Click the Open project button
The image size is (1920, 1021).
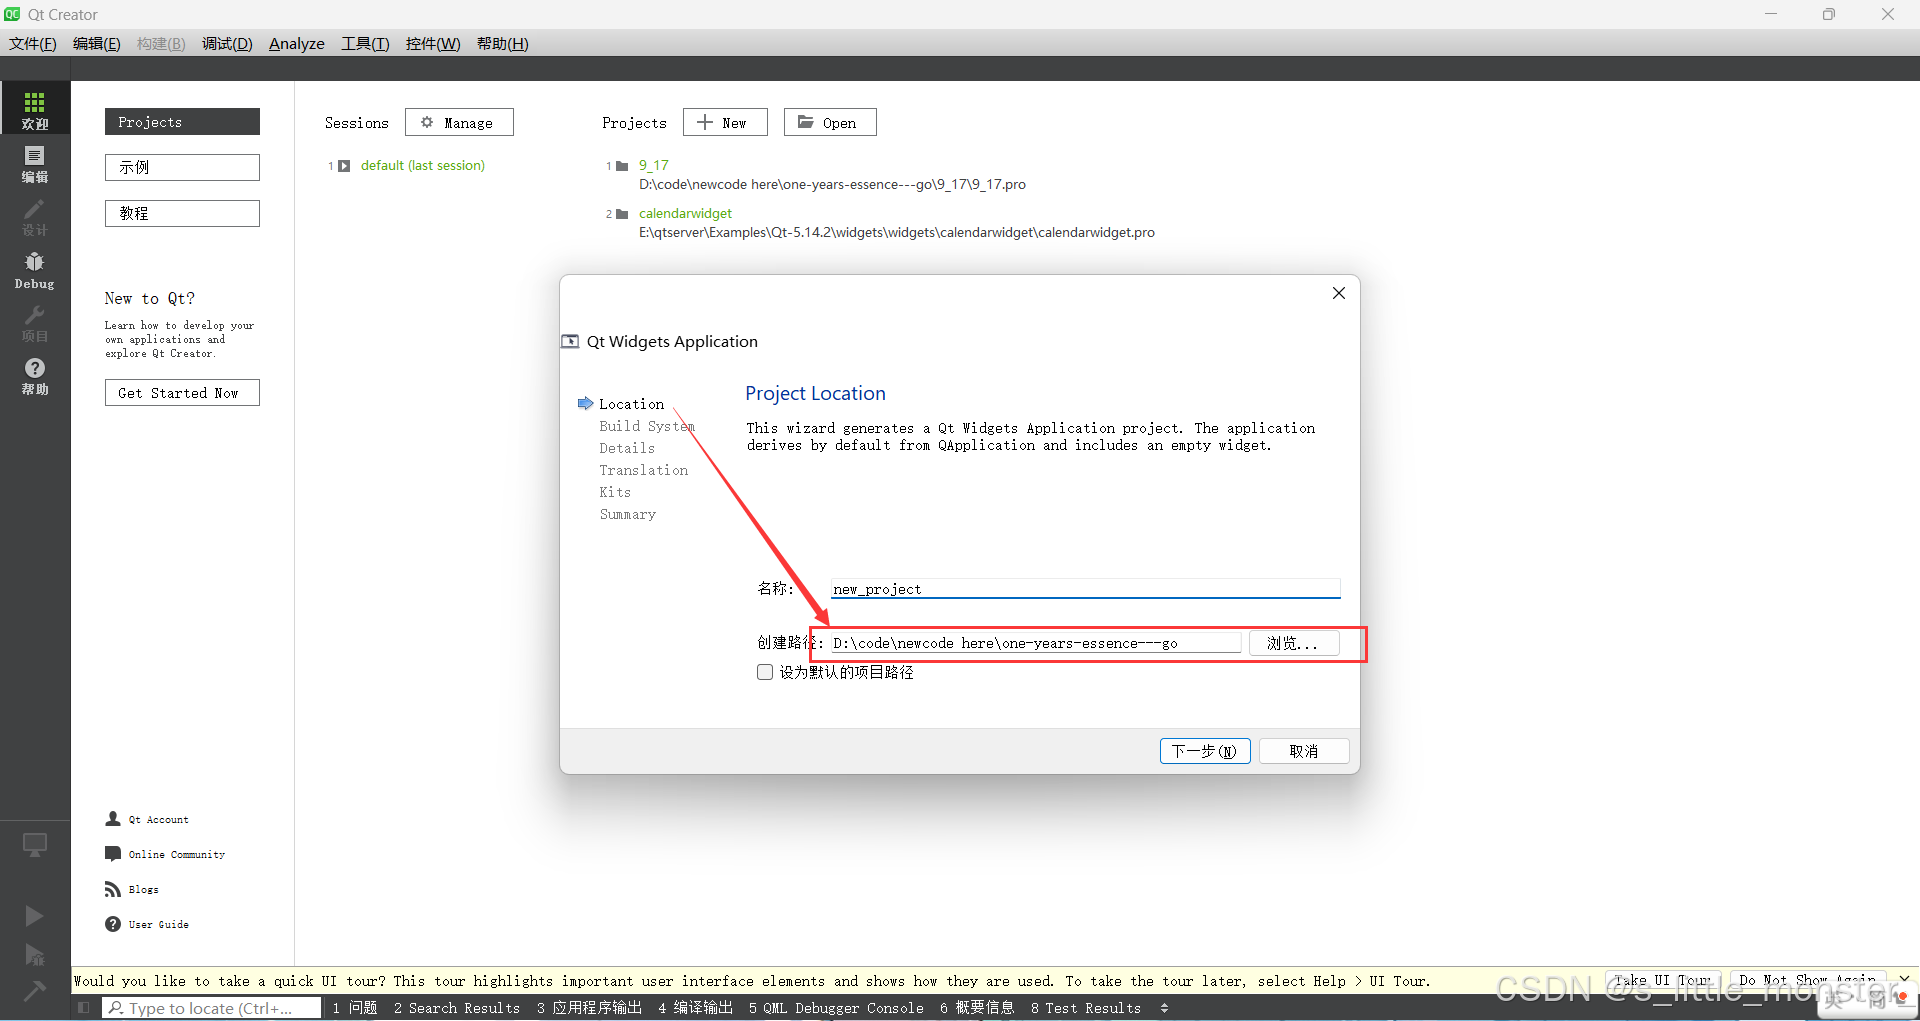coord(830,122)
